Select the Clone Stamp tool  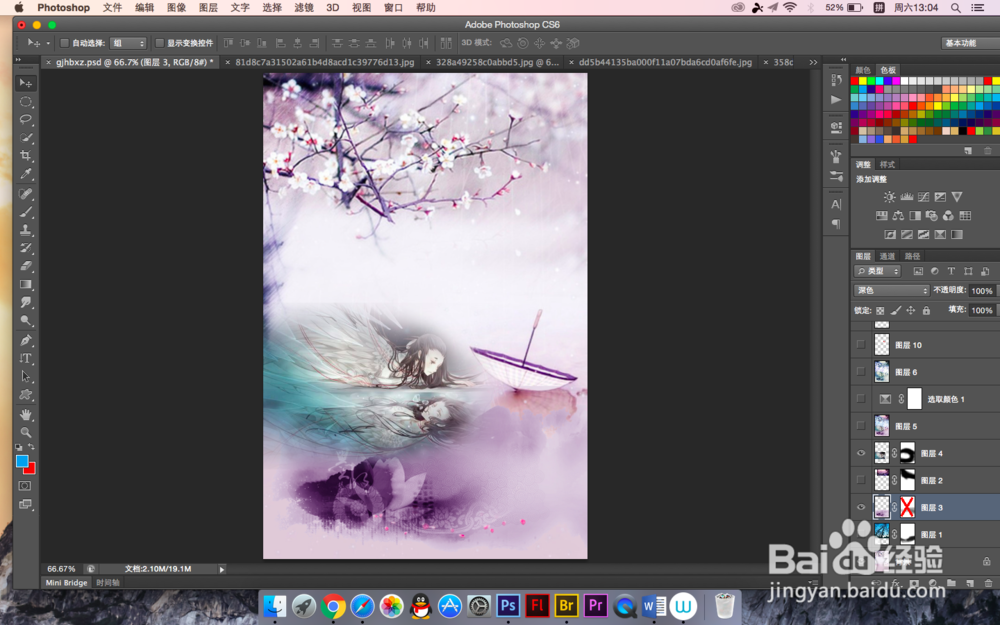coord(26,230)
